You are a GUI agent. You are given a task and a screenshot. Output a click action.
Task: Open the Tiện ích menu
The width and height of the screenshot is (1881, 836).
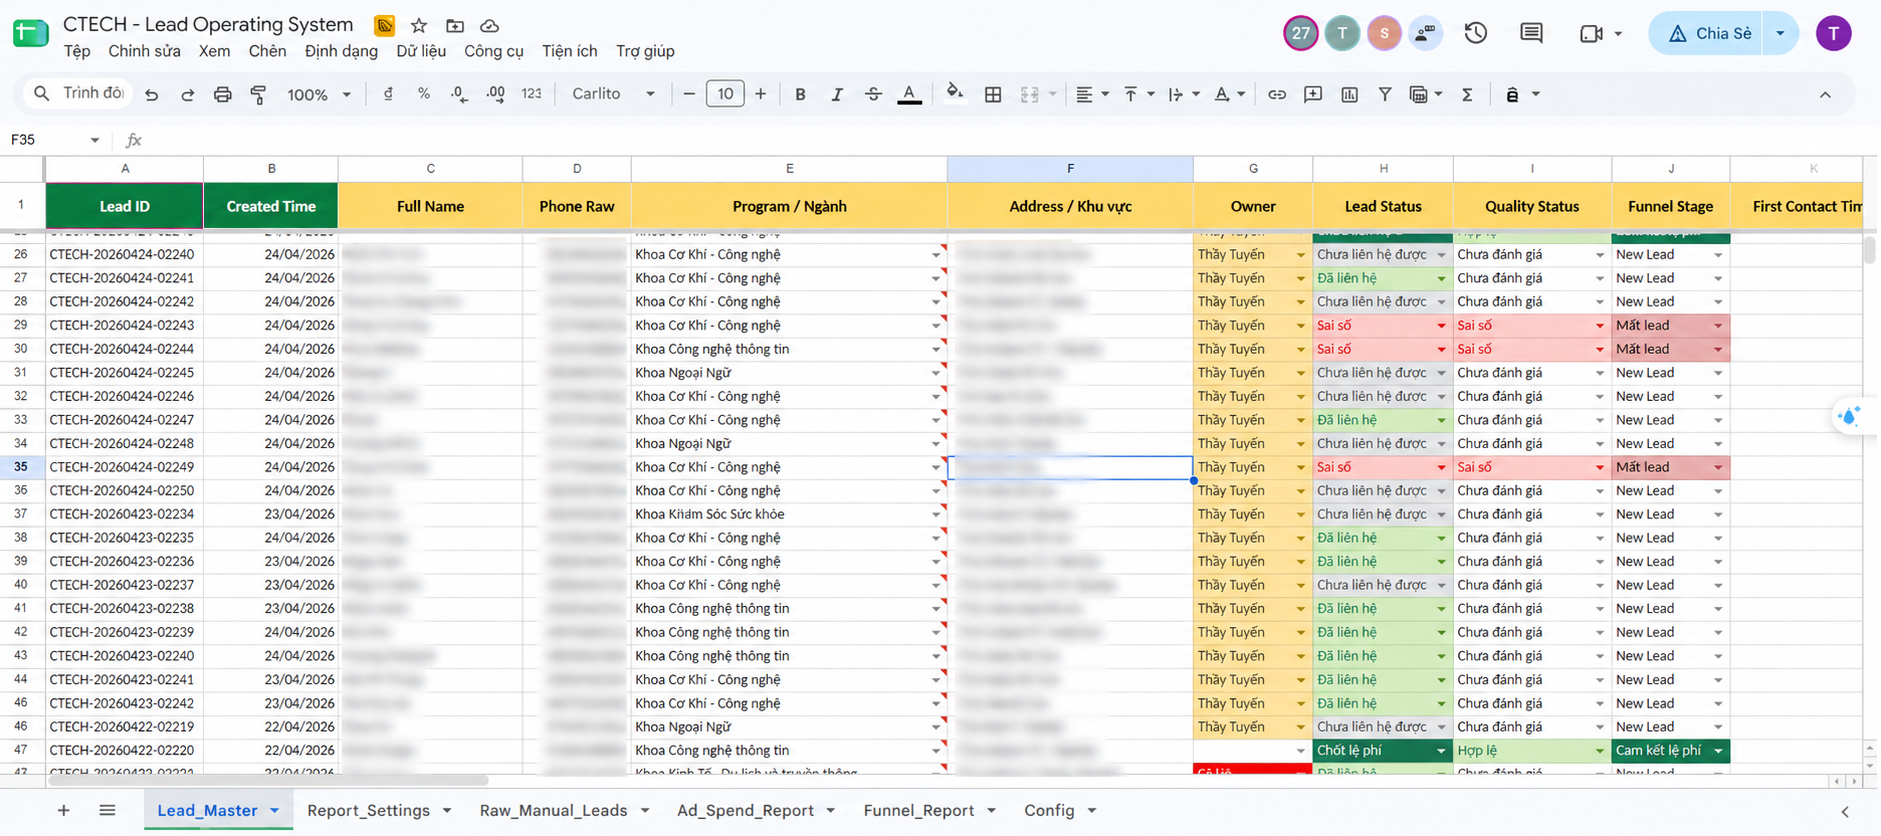click(x=569, y=51)
